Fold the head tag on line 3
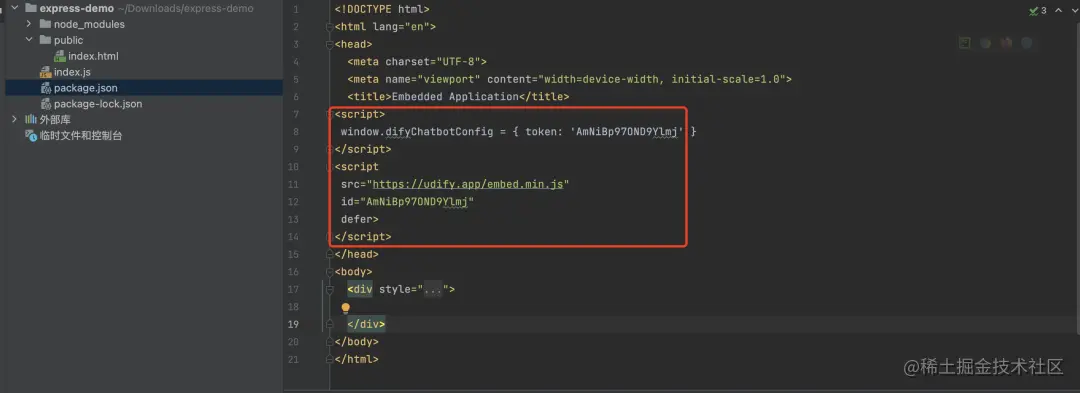Screen dimensions: 1080x393 pyautogui.click(x=330, y=45)
